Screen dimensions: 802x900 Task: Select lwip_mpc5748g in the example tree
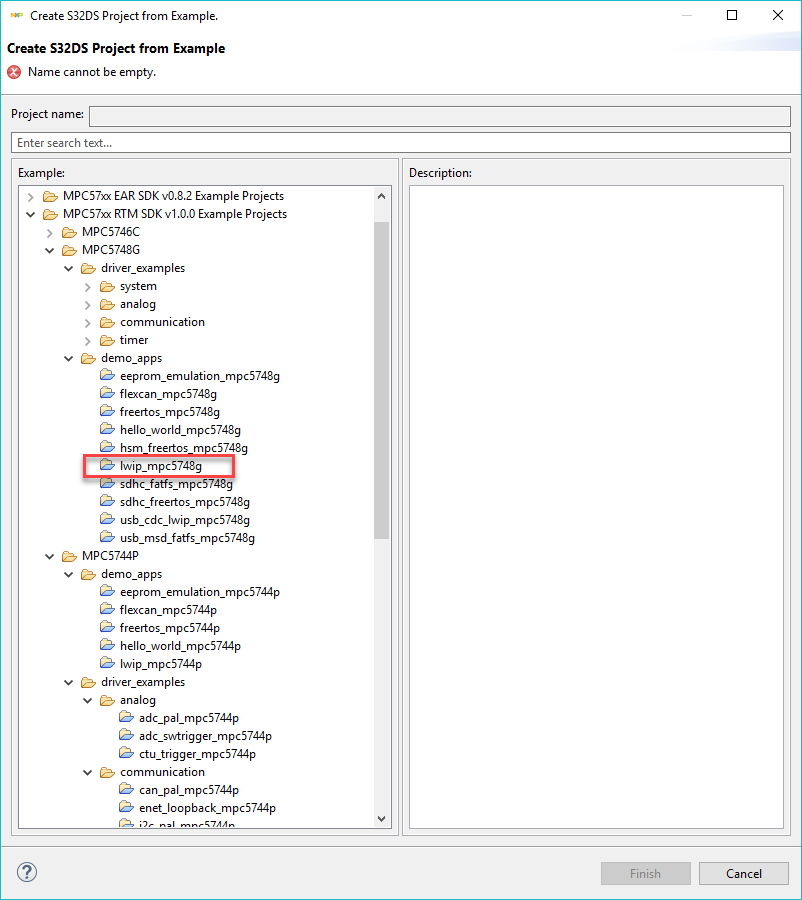pyautogui.click(x=161, y=465)
